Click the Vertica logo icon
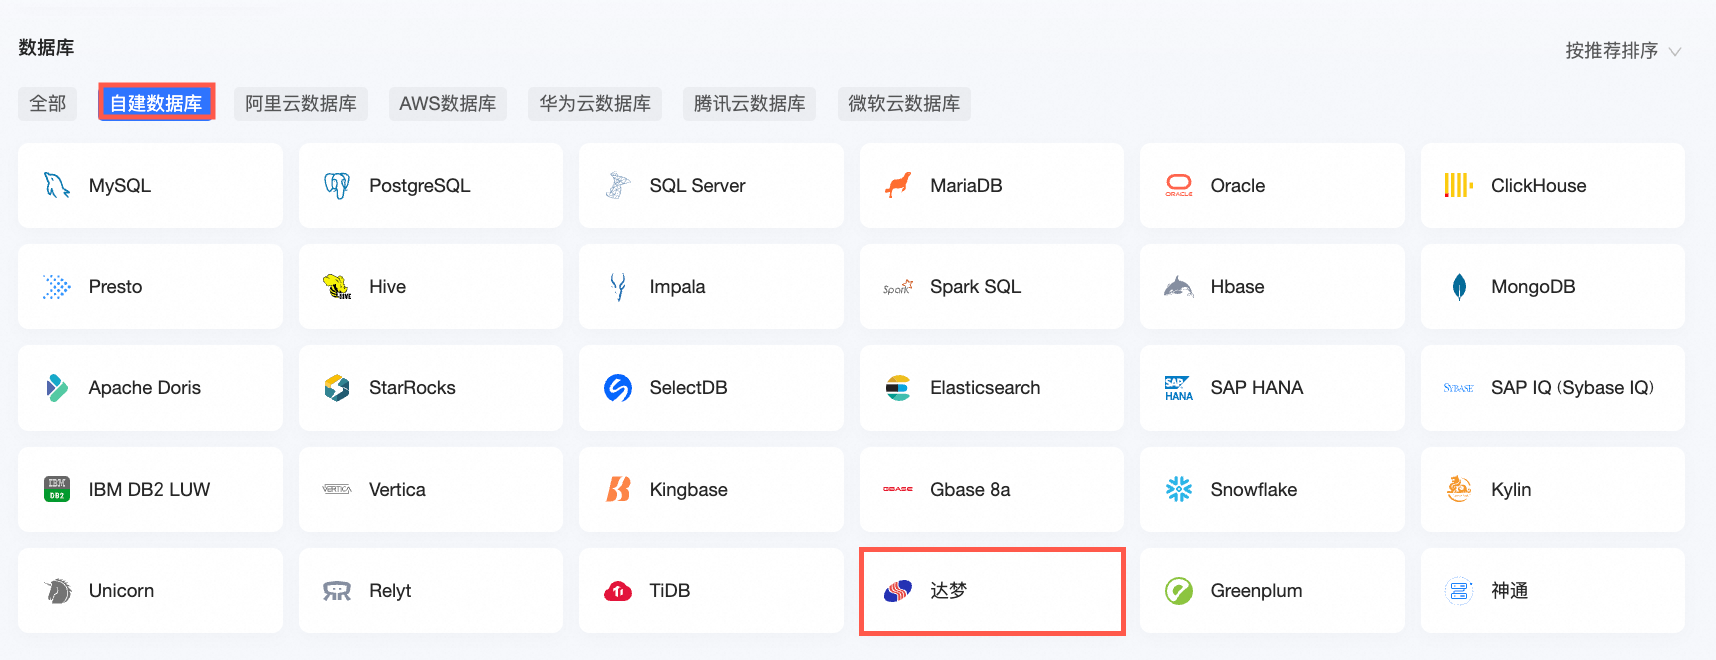This screenshot has width=1716, height=660. (337, 489)
